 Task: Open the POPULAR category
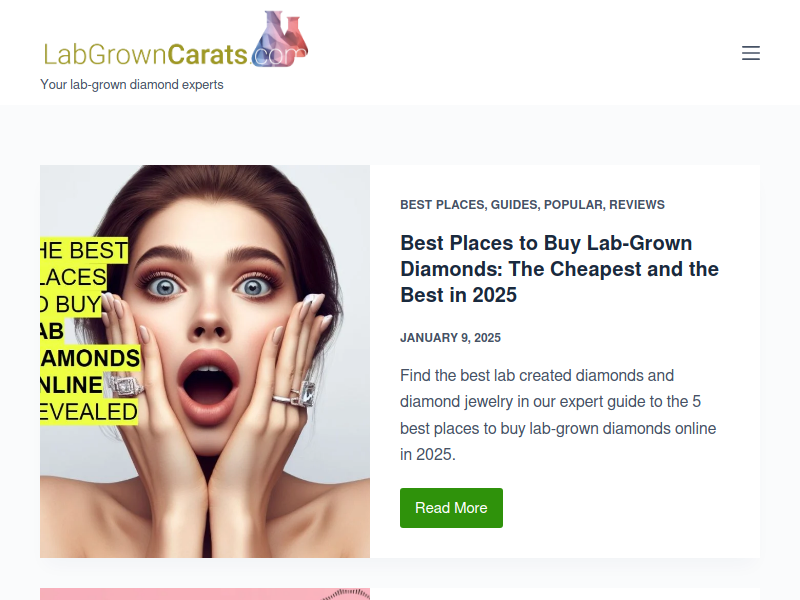[x=573, y=205]
